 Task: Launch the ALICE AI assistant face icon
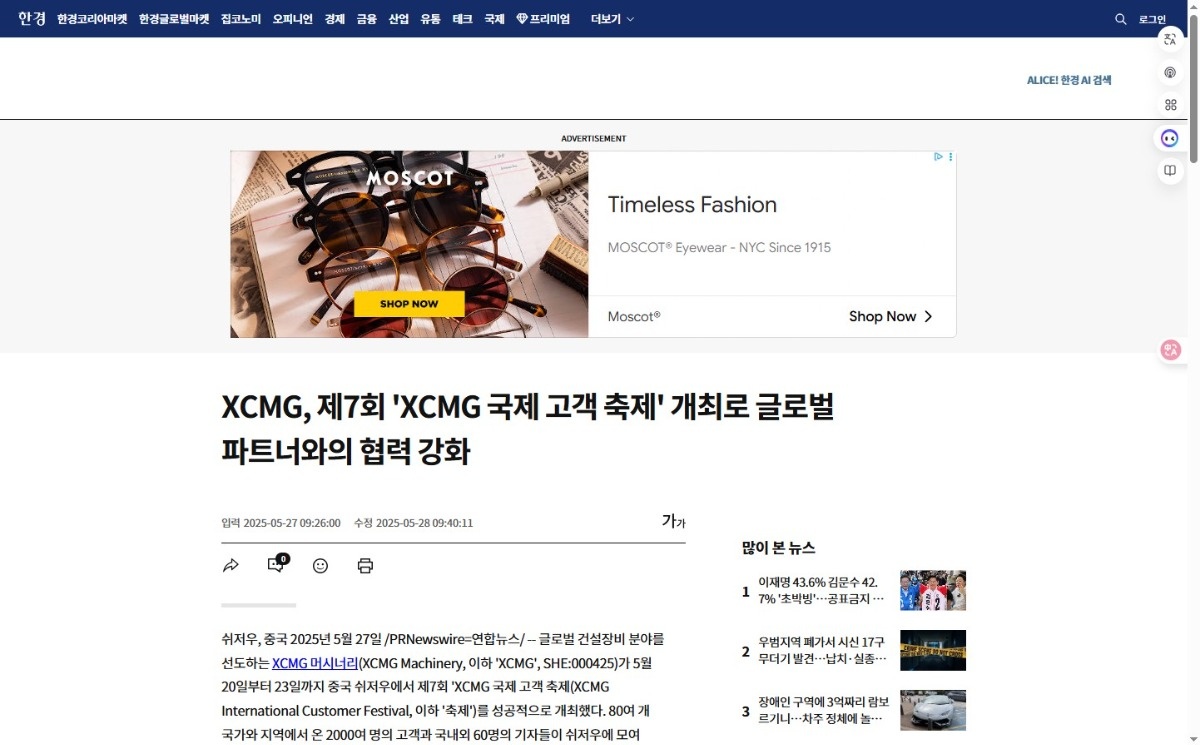[1170, 138]
